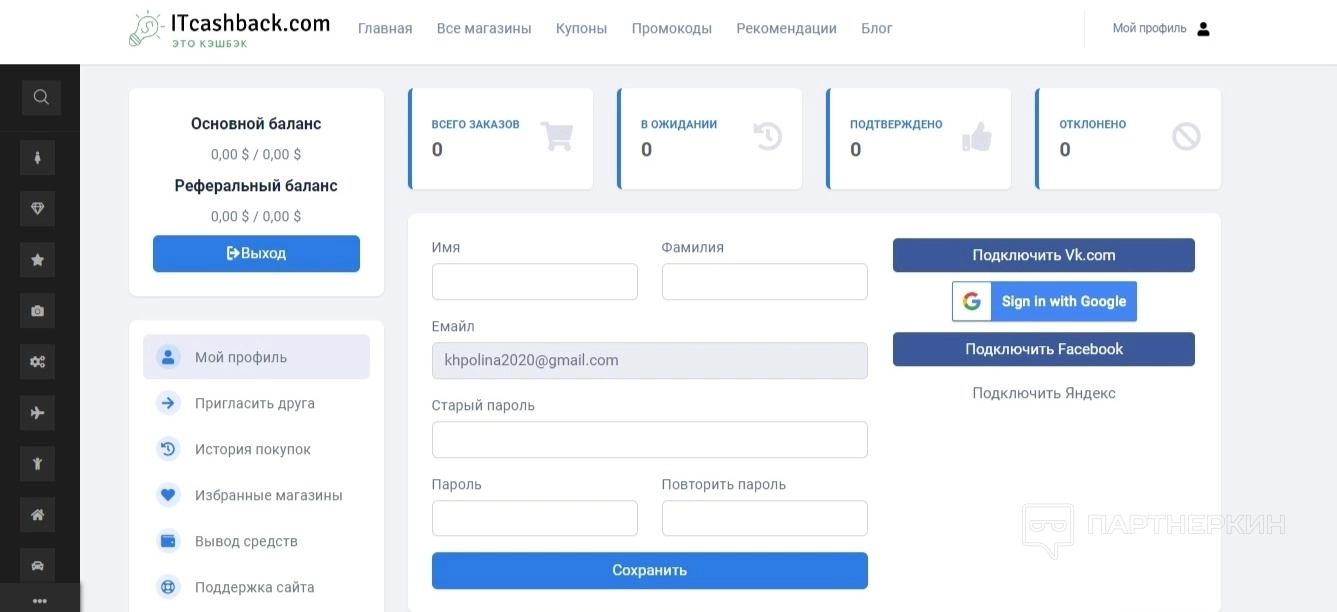This screenshot has width=1337, height=612.
Task: Open the Промокоды menu item
Action: pos(672,29)
